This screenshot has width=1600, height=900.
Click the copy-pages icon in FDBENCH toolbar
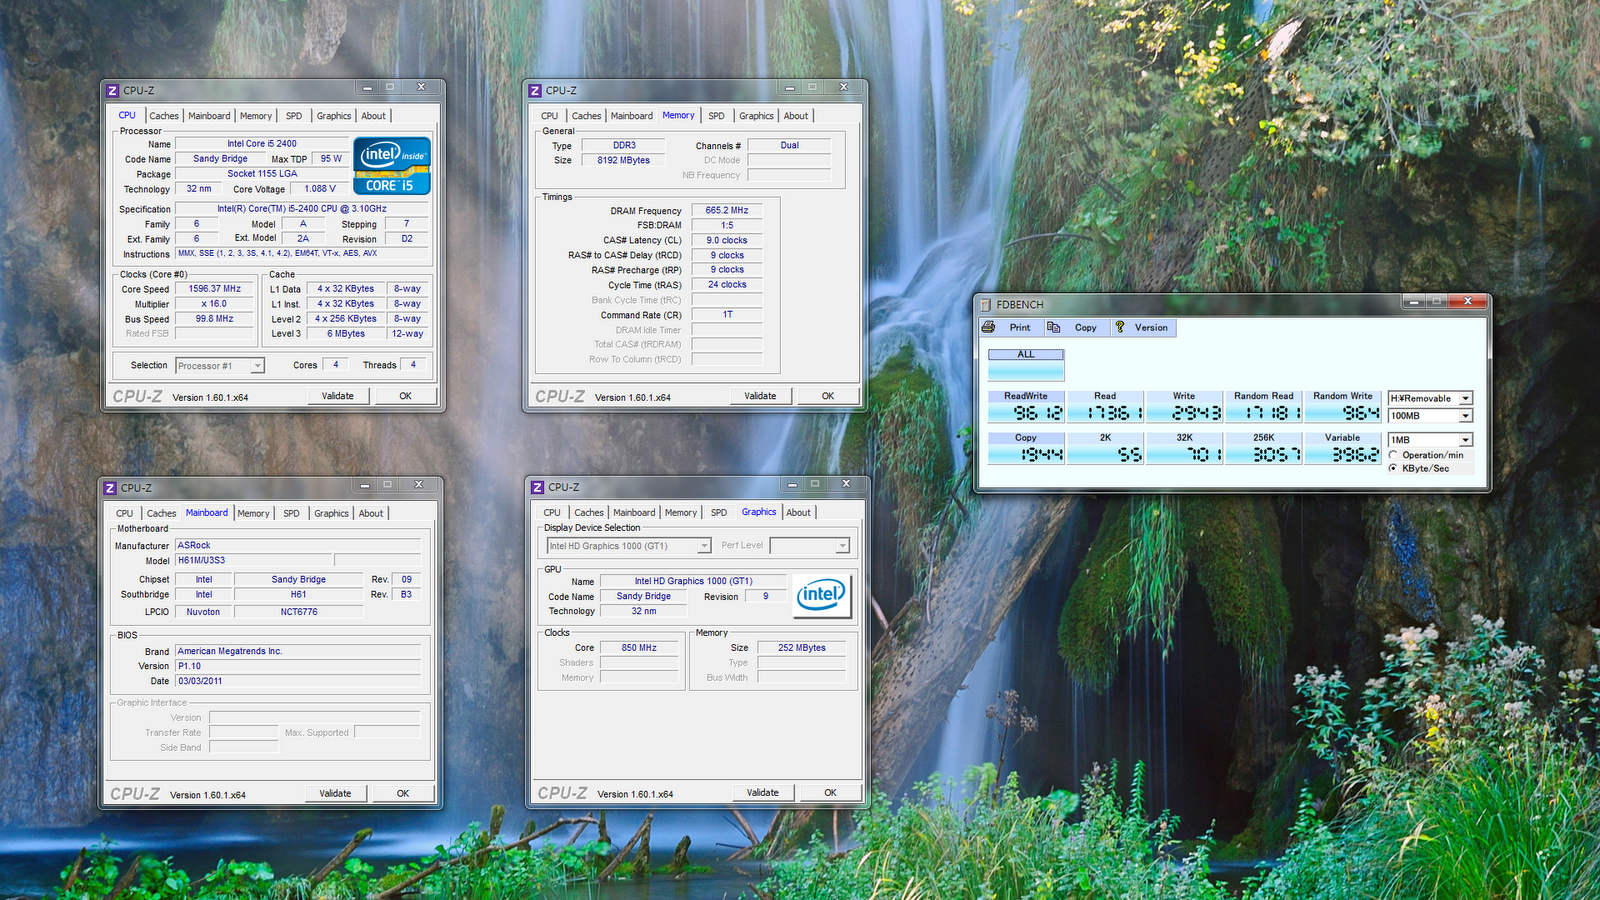pos(1054,327)
